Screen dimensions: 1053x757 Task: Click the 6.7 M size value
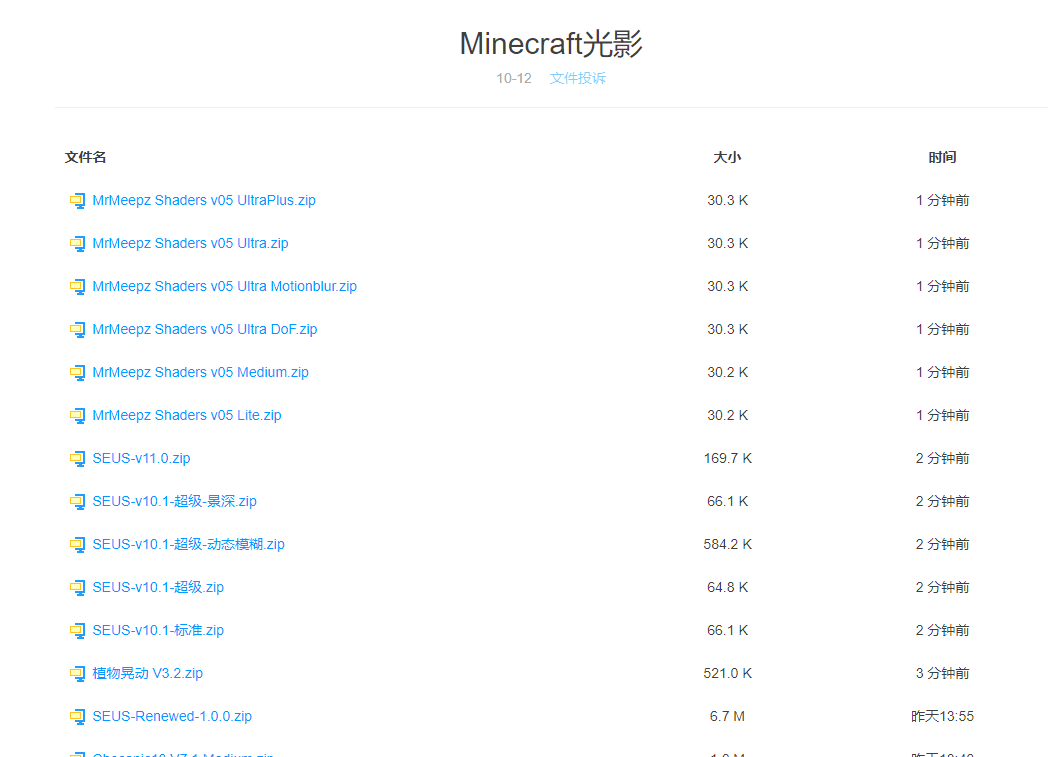click(x=727, y=716)
